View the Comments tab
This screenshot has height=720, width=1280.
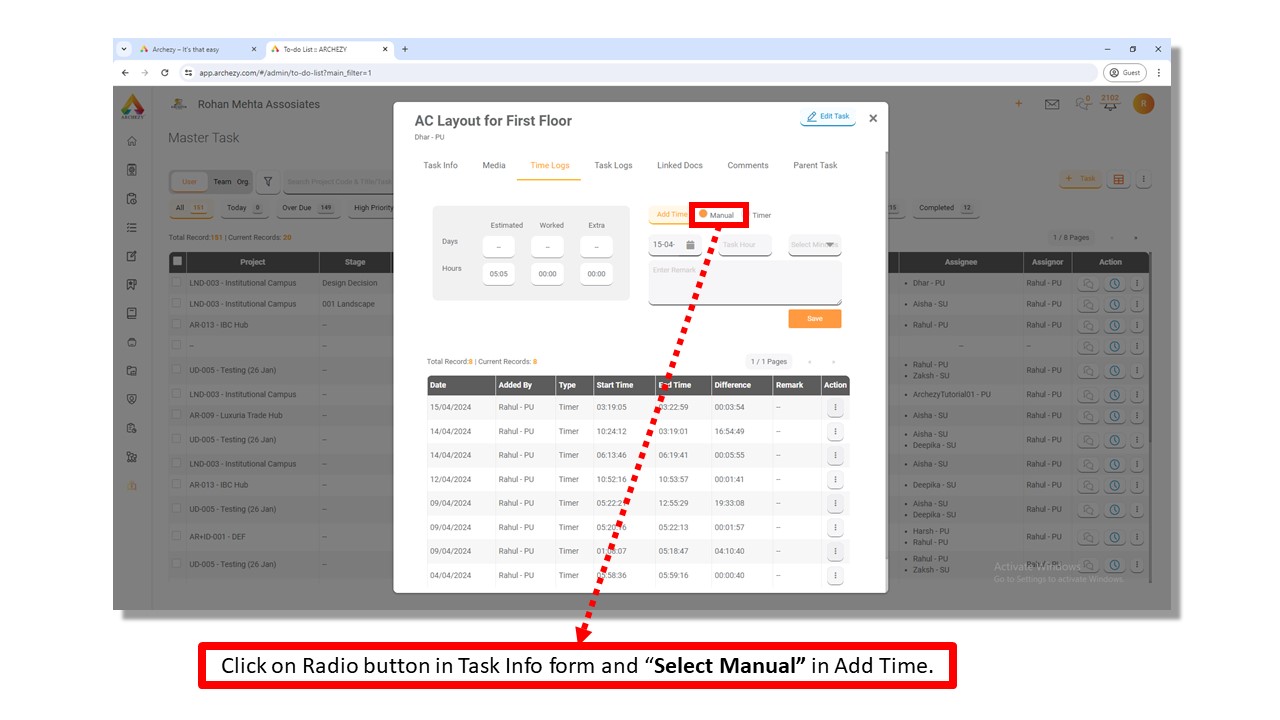pyautogui.click(x=748, y=166)
